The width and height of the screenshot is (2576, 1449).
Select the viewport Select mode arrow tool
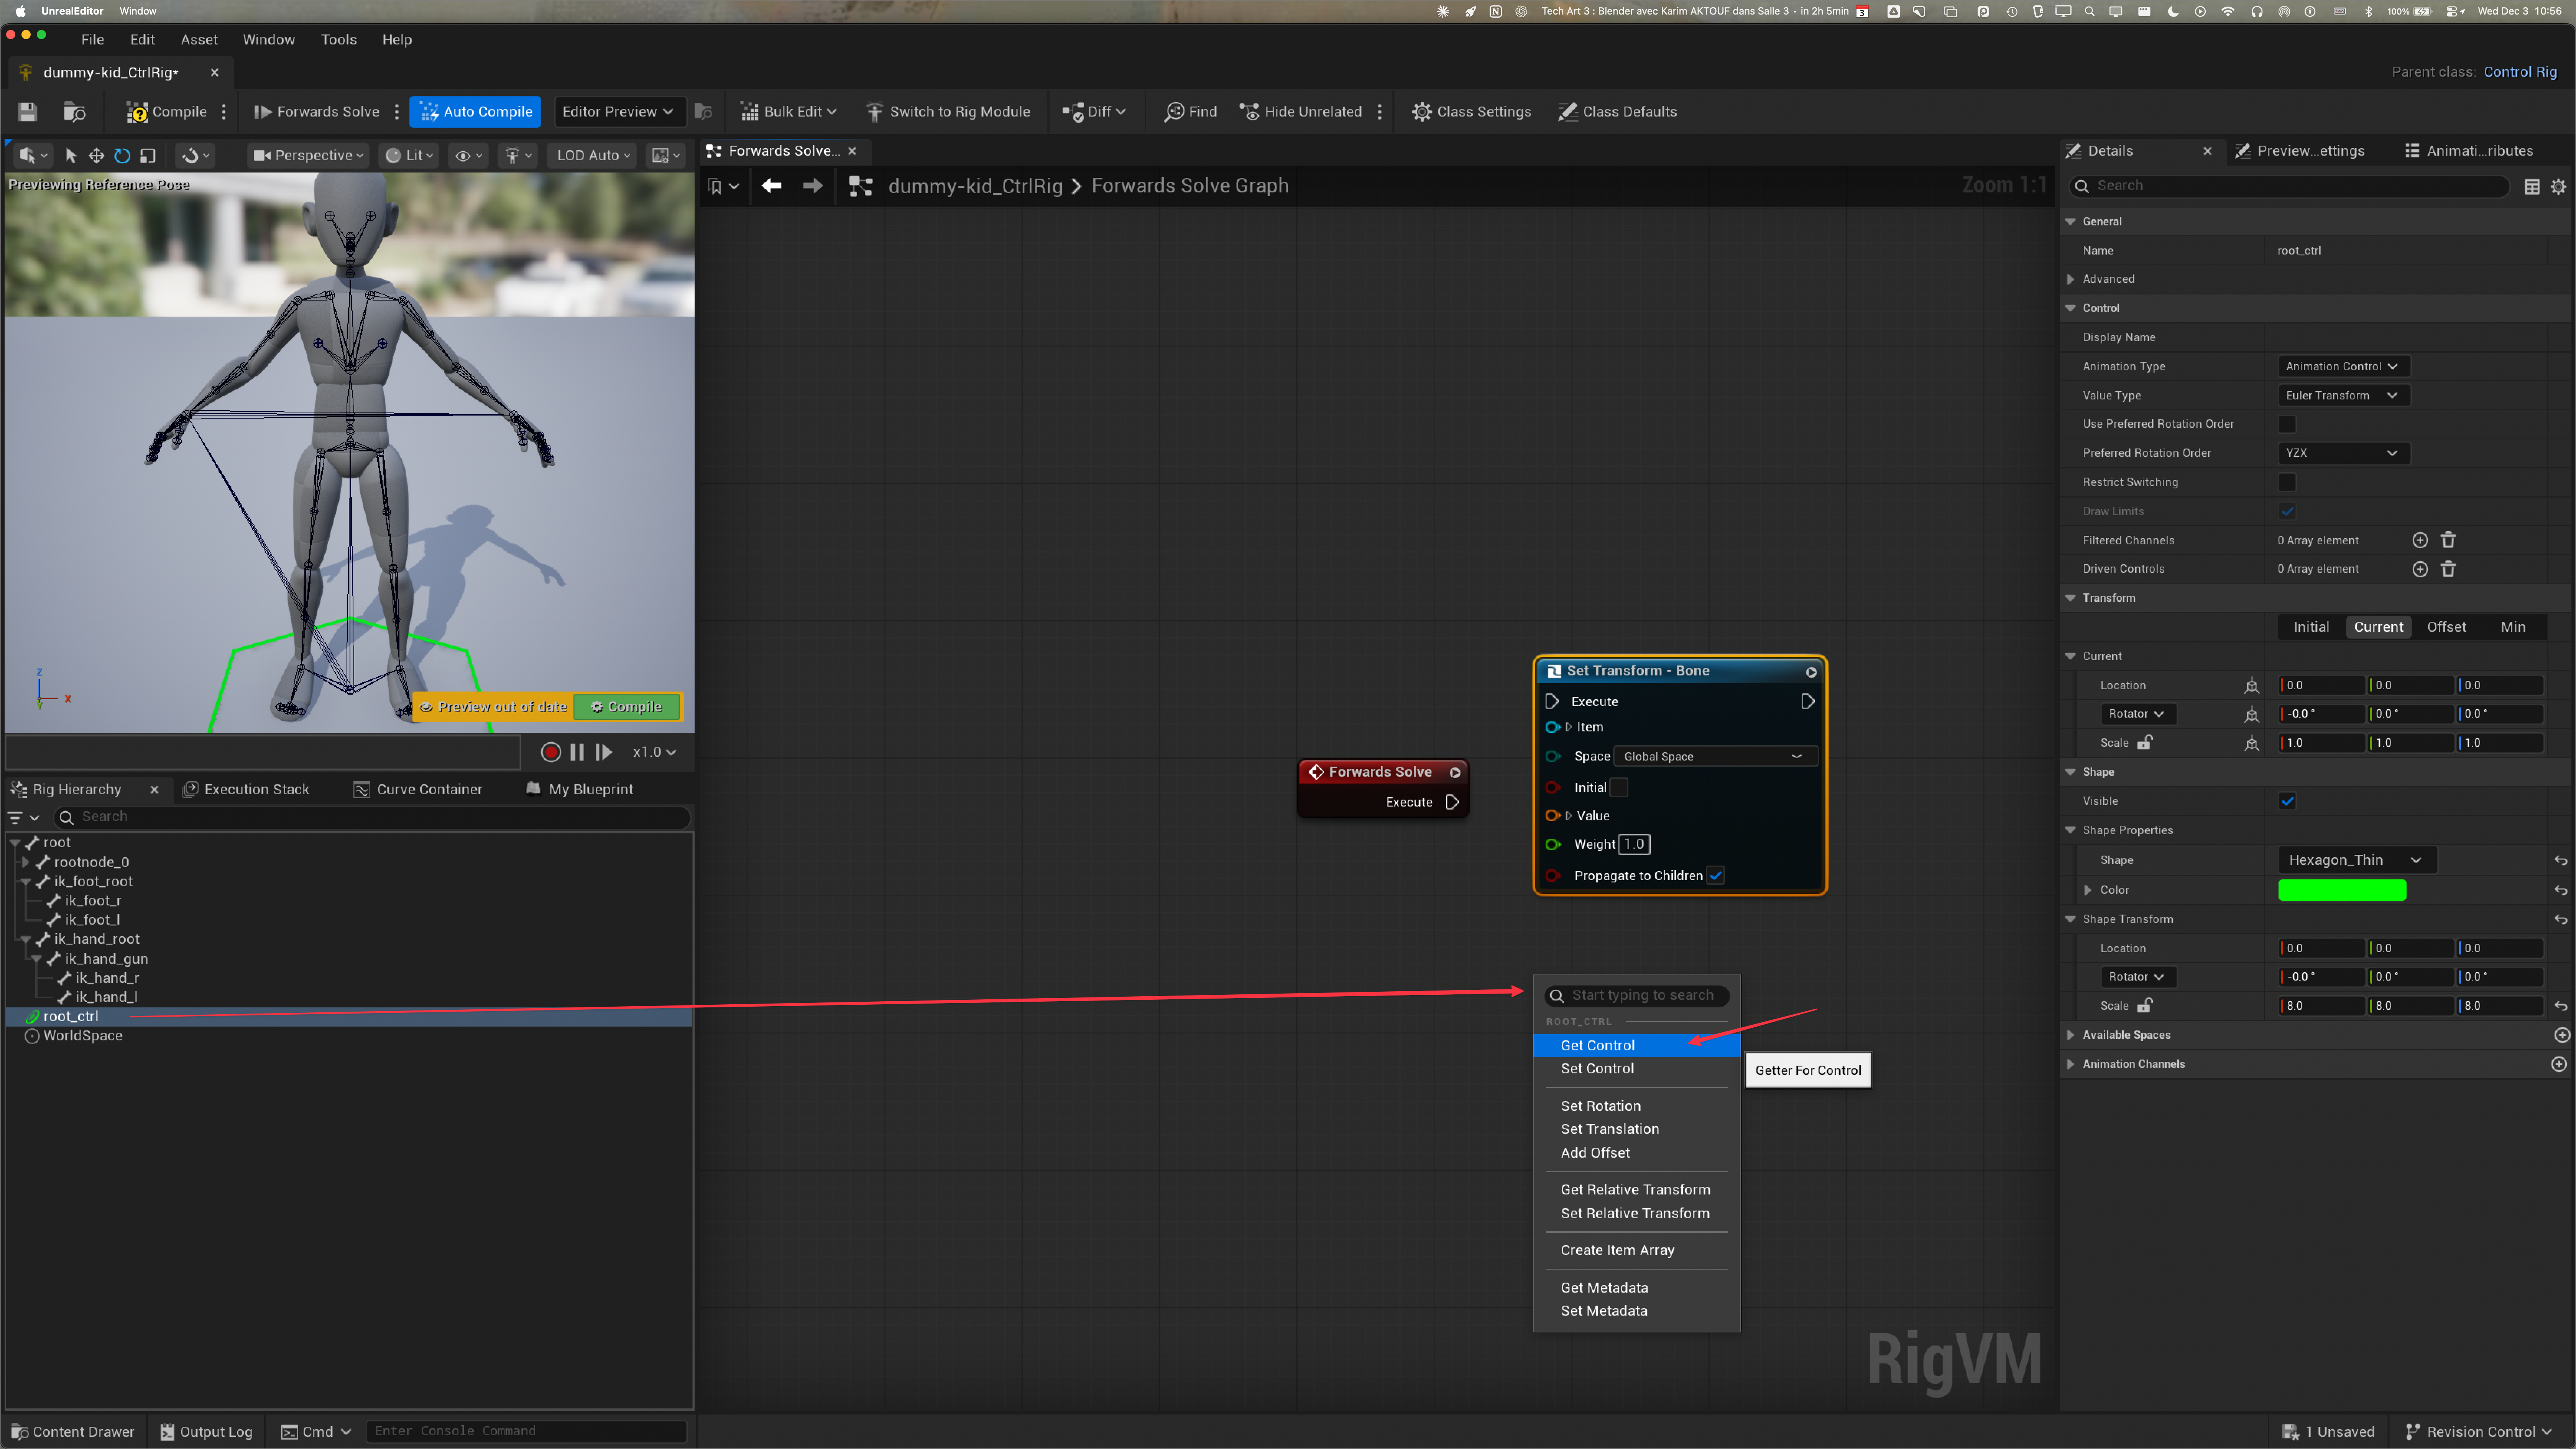pyautogui.click(x=70, y=156)
